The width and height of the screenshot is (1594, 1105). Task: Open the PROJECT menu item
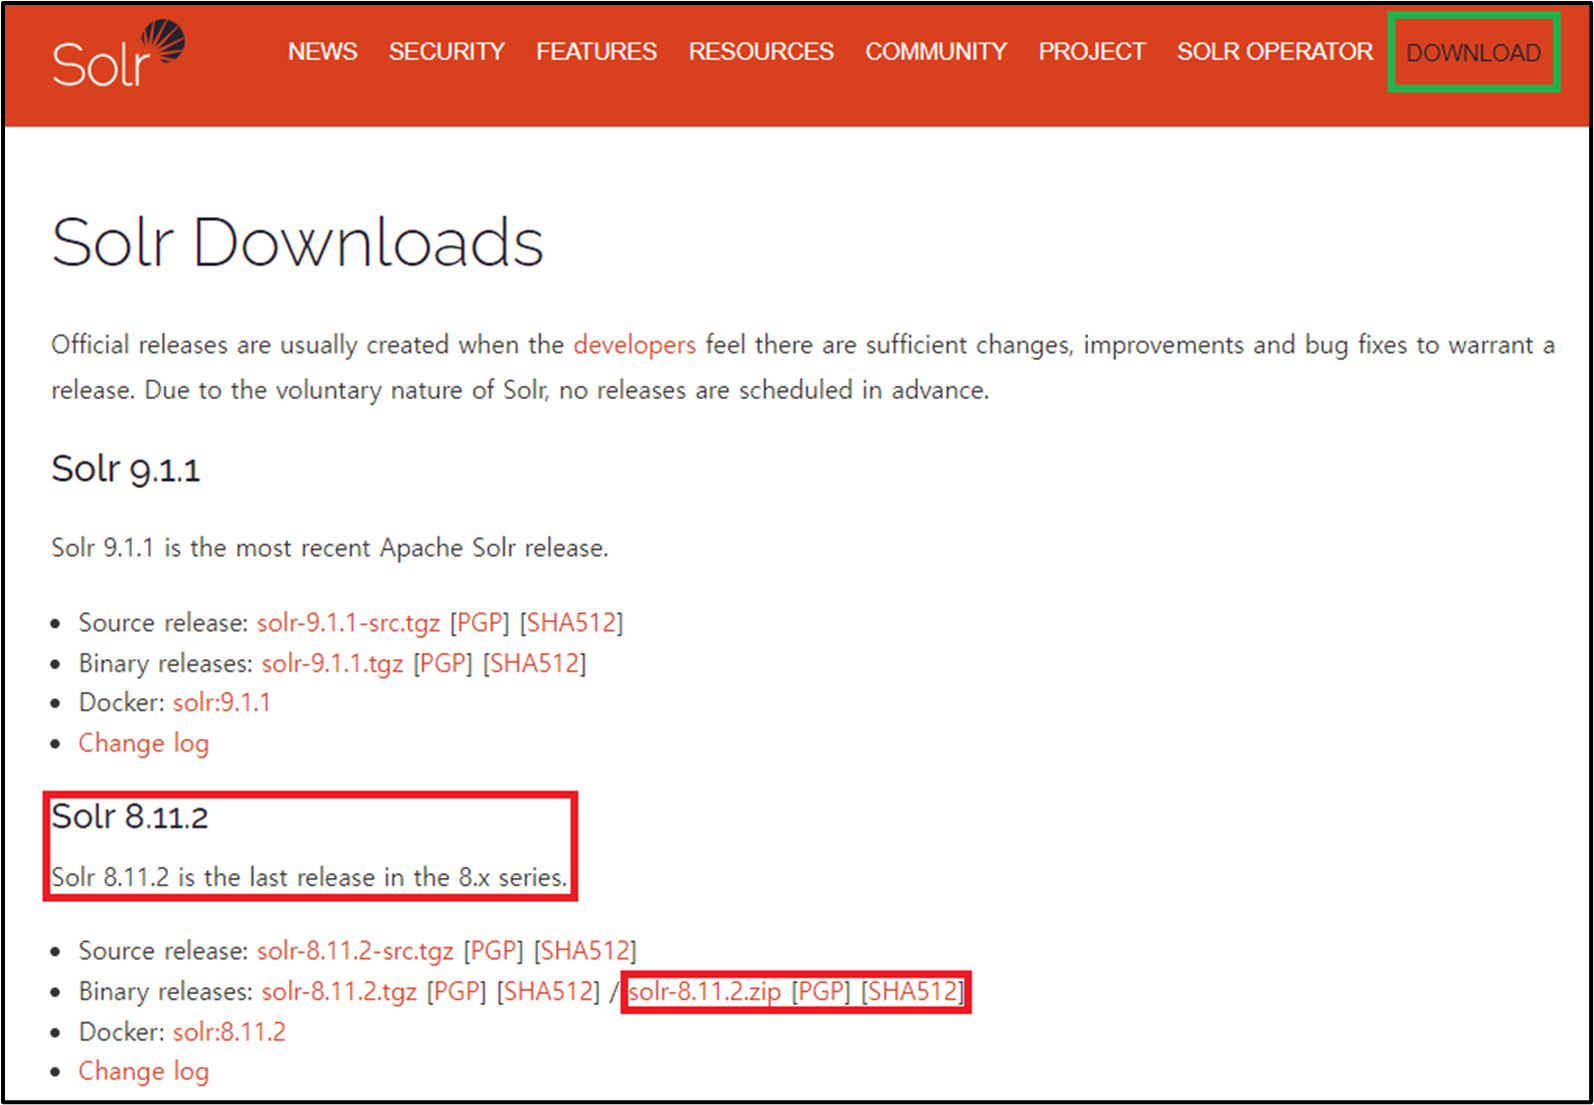(x=1091, y=52)
